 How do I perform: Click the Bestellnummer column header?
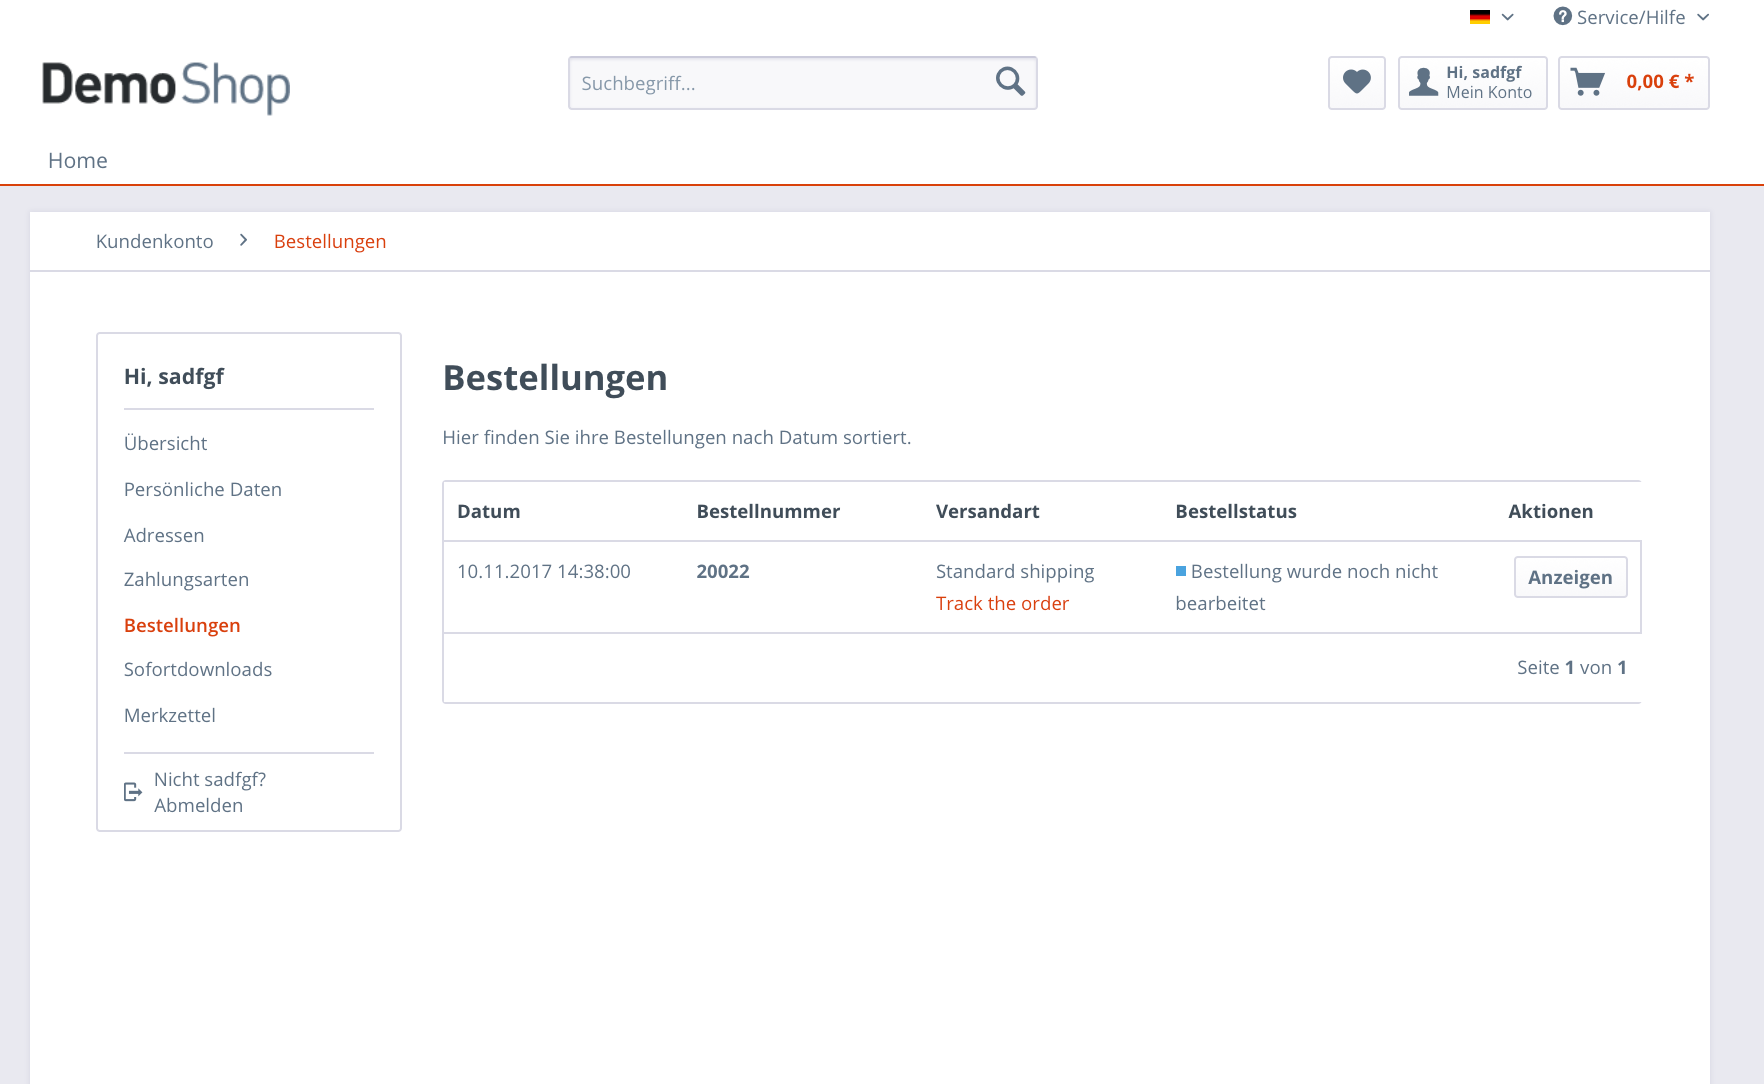point(768,511)
